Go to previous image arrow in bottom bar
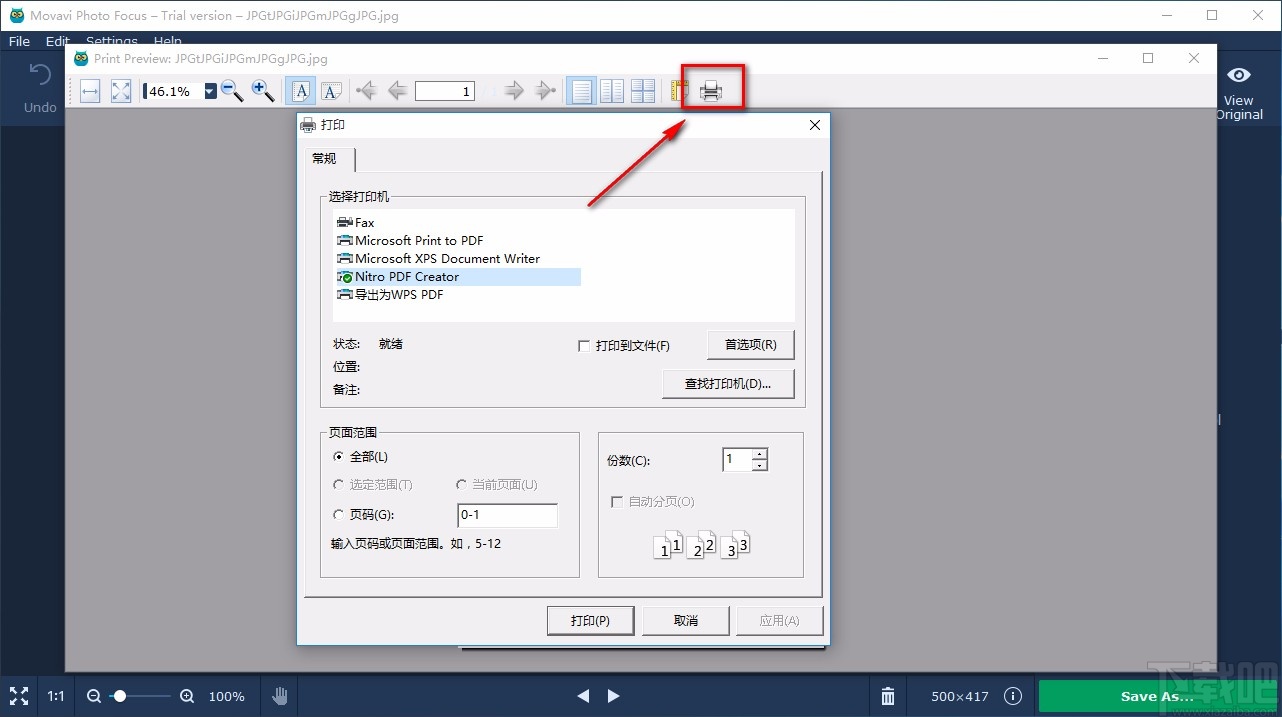 (584, 696)
